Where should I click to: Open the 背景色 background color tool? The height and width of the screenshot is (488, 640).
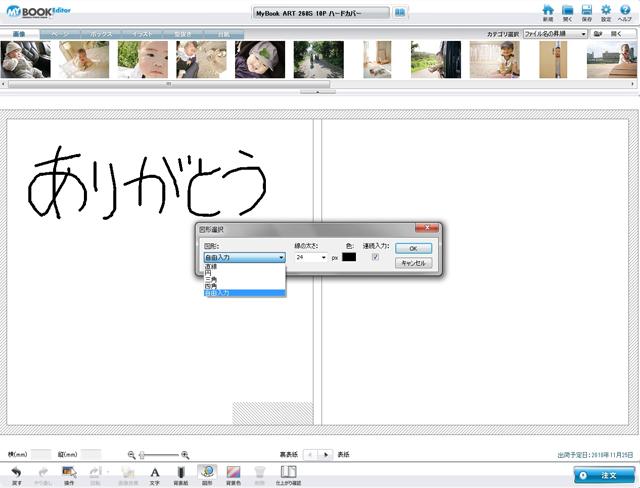pyautogui.click(x=233, y=475)
